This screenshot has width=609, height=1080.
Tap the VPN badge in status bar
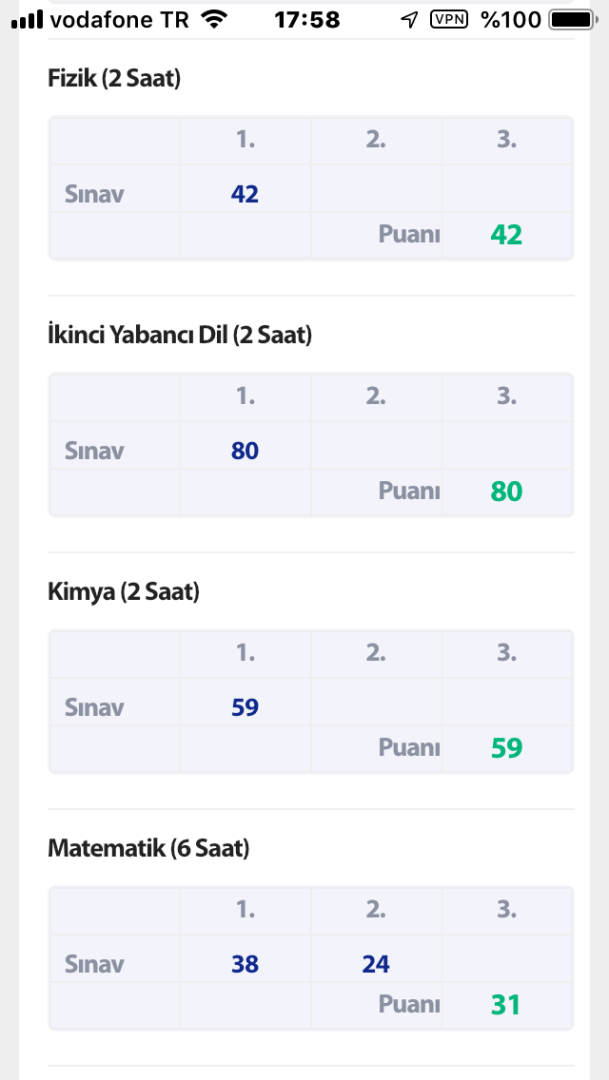pyautogui.click(x=449, y=19)
